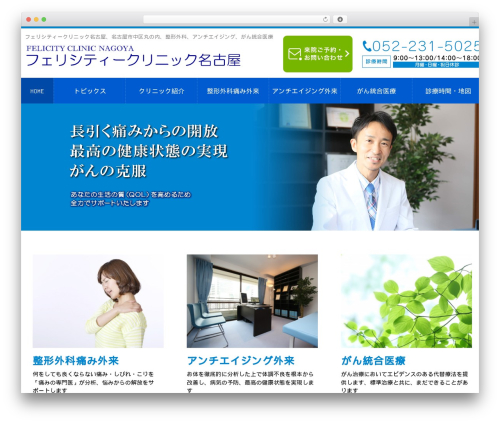
Task: Click the 診療時間 label box
Action: tap(376, 62)
